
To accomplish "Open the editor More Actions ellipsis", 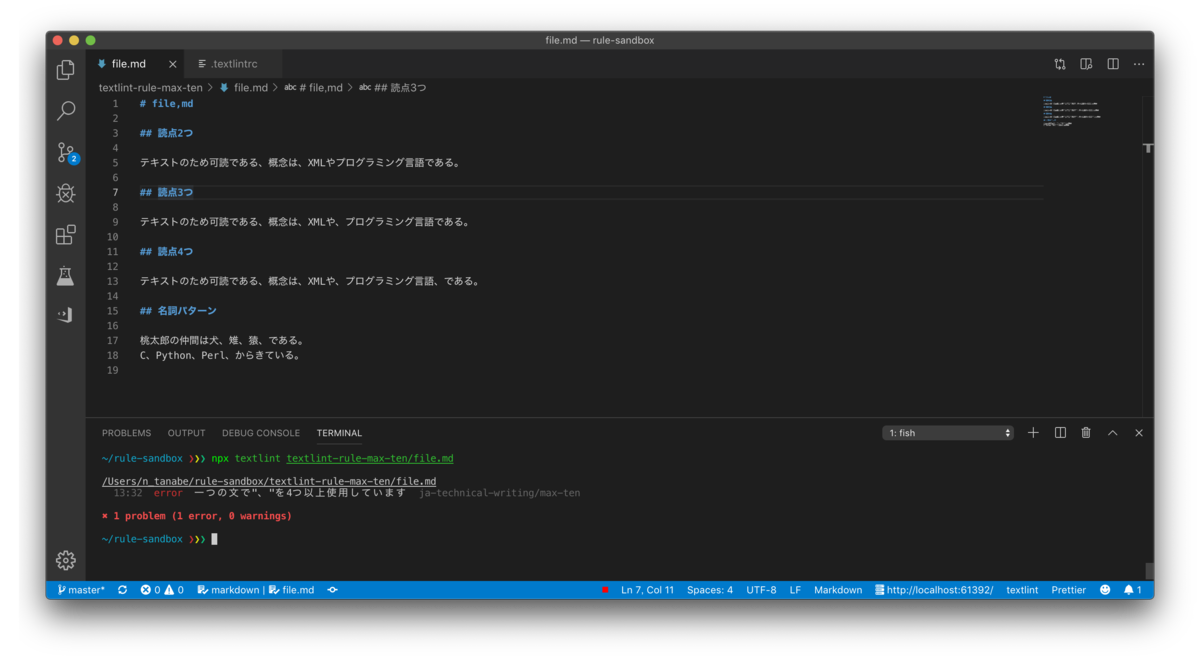I will coord(1139,64).
